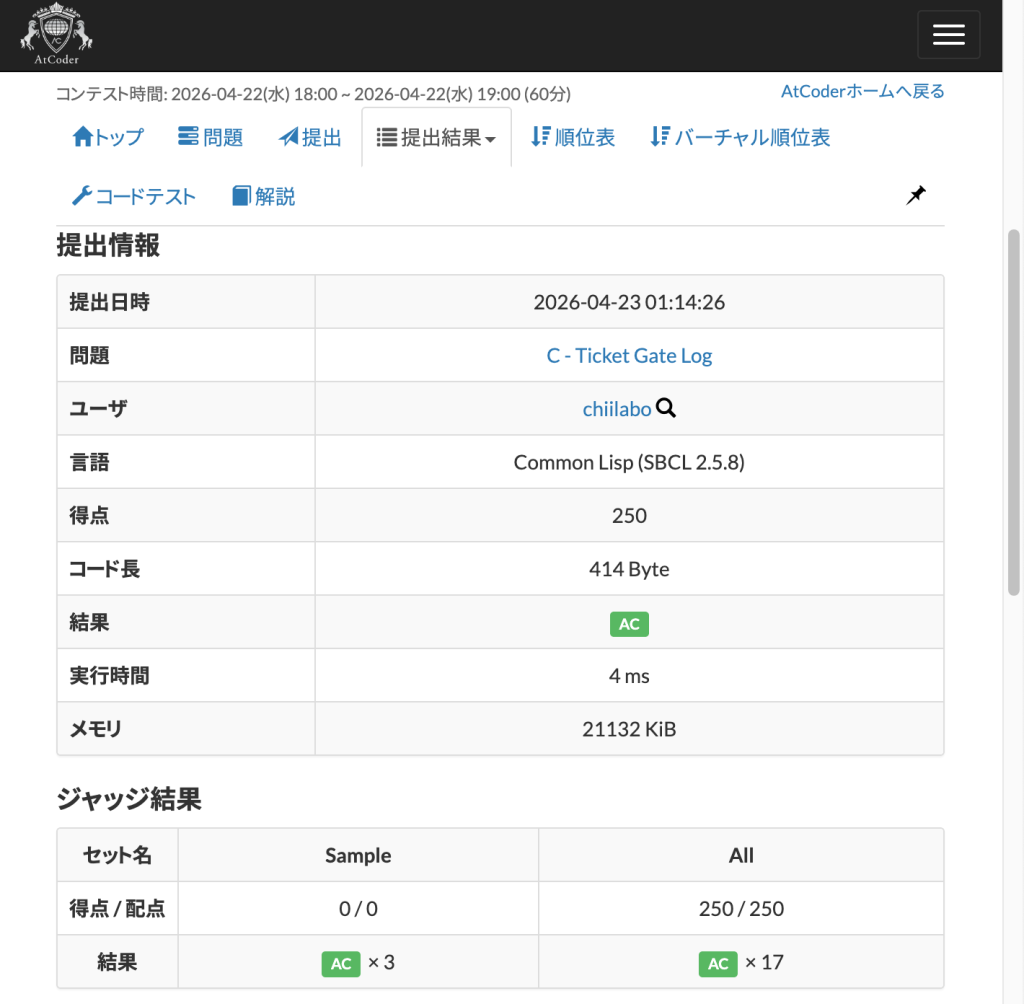Click the AtCoder shield logo

pyautogui.click(x=56, y=33)
